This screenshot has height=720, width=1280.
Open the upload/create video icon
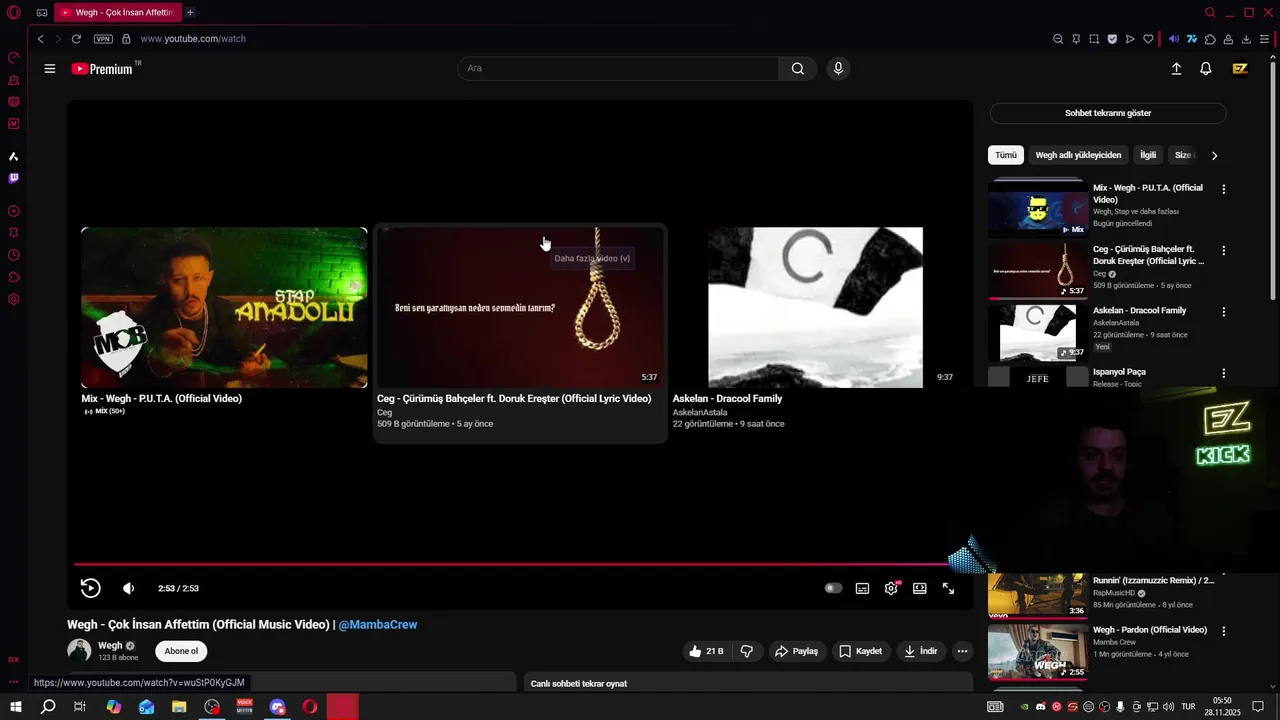click(1176, 69)
